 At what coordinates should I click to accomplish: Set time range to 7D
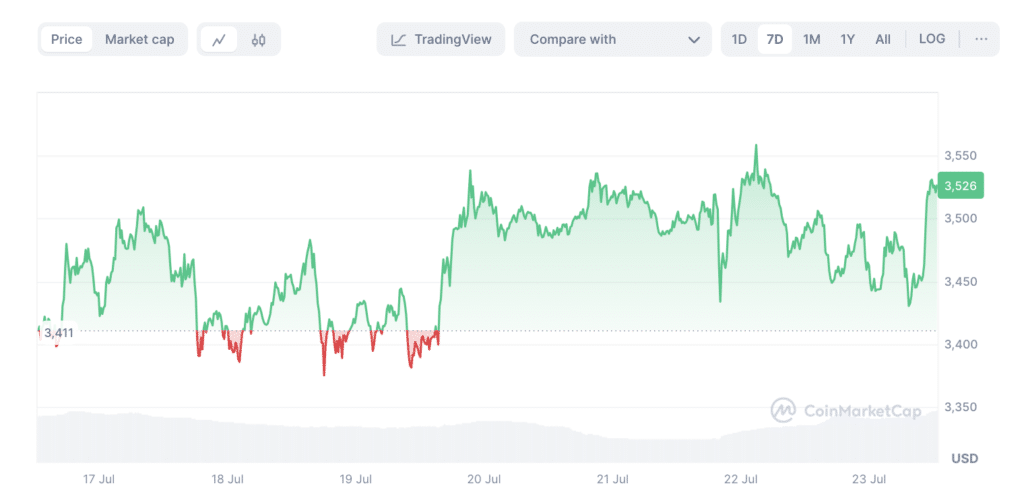[774, 40]
